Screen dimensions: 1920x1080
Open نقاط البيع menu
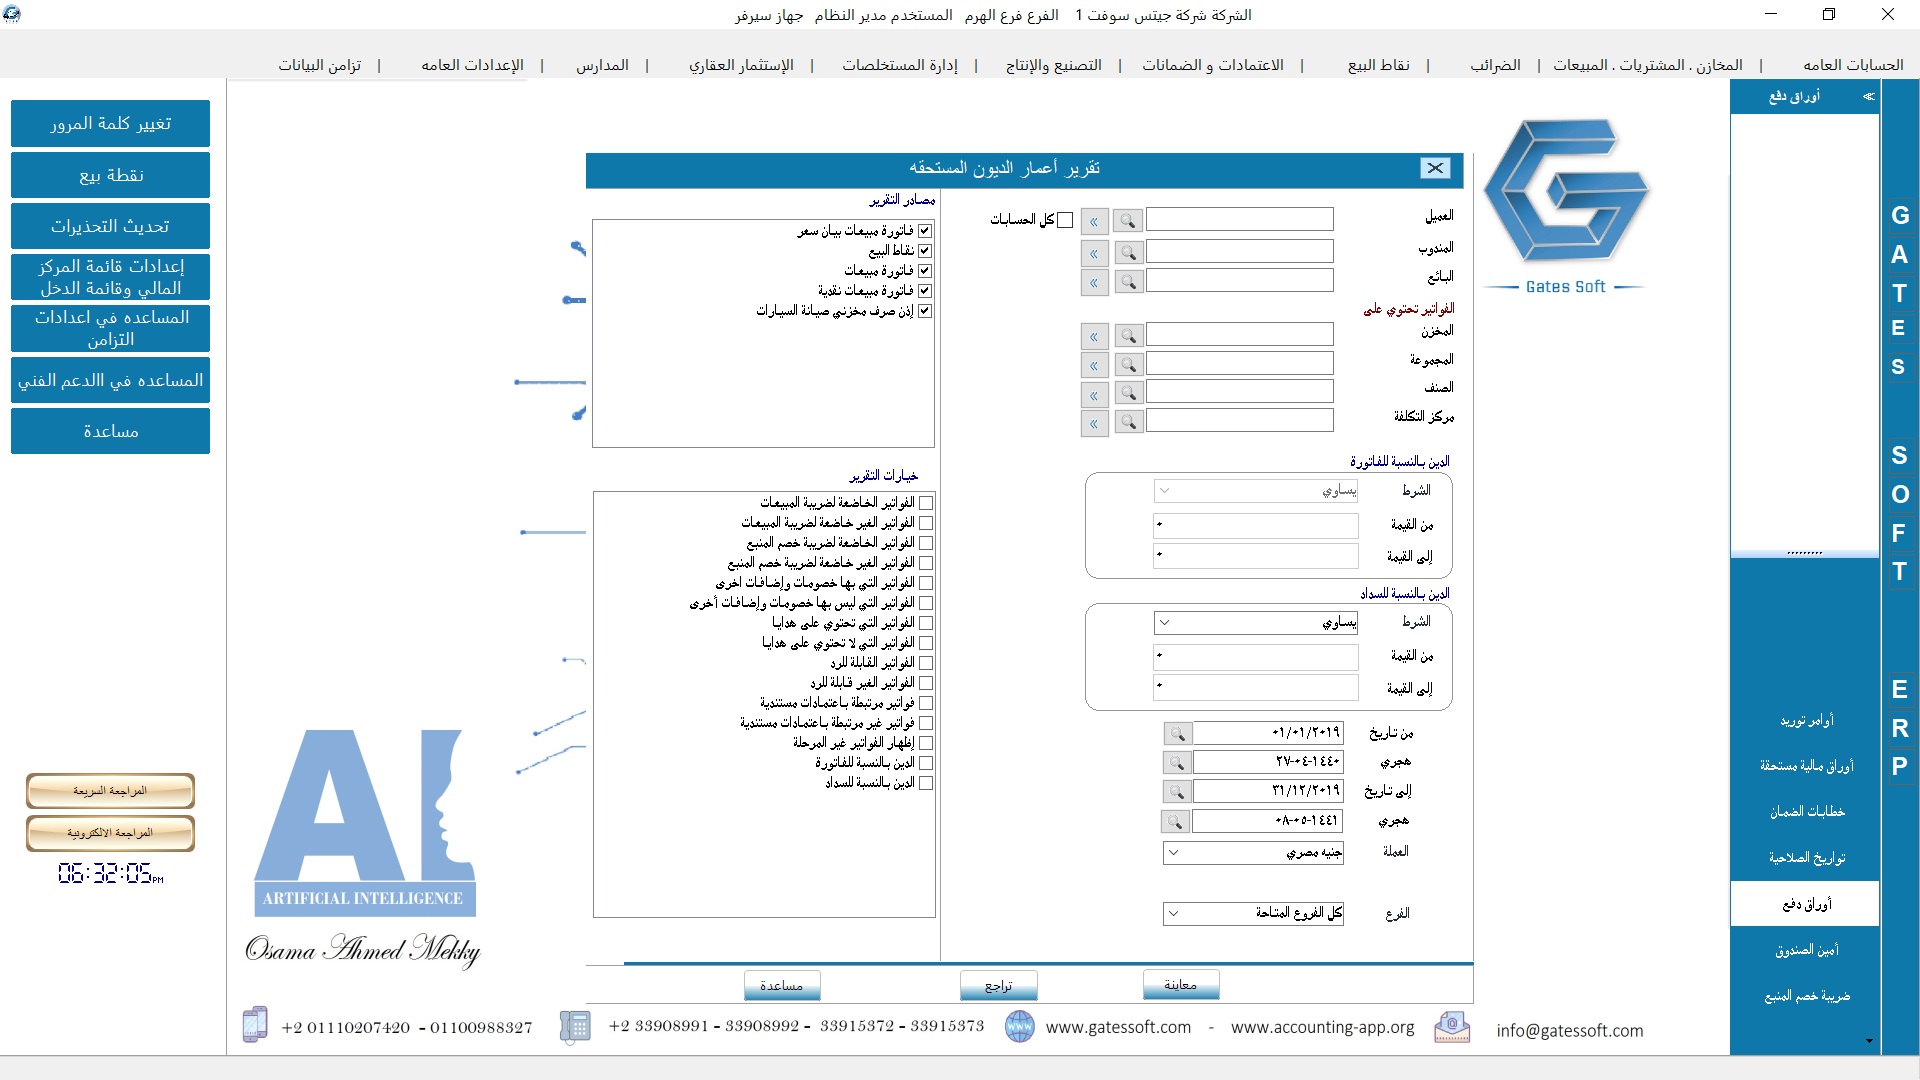pos(1378,65)
